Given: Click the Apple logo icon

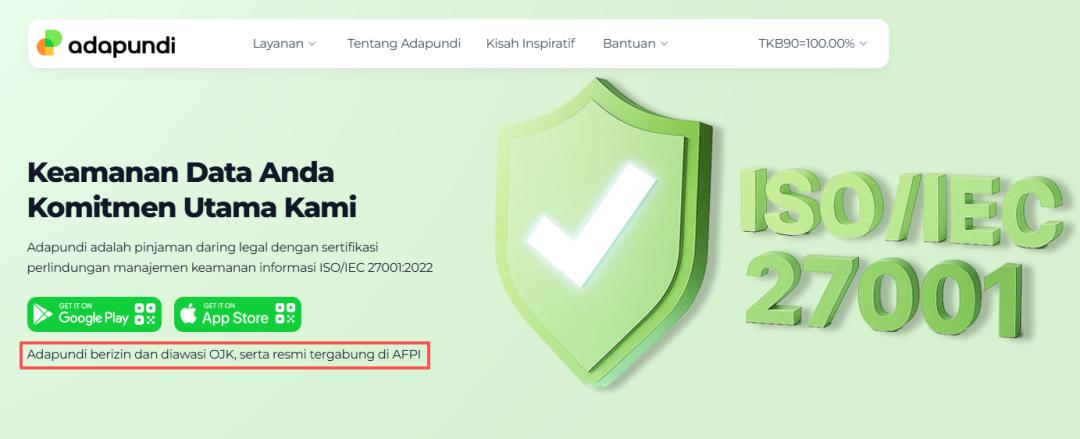Looking at the screenshot, I should pyautogui.click(x=188, y=314).
